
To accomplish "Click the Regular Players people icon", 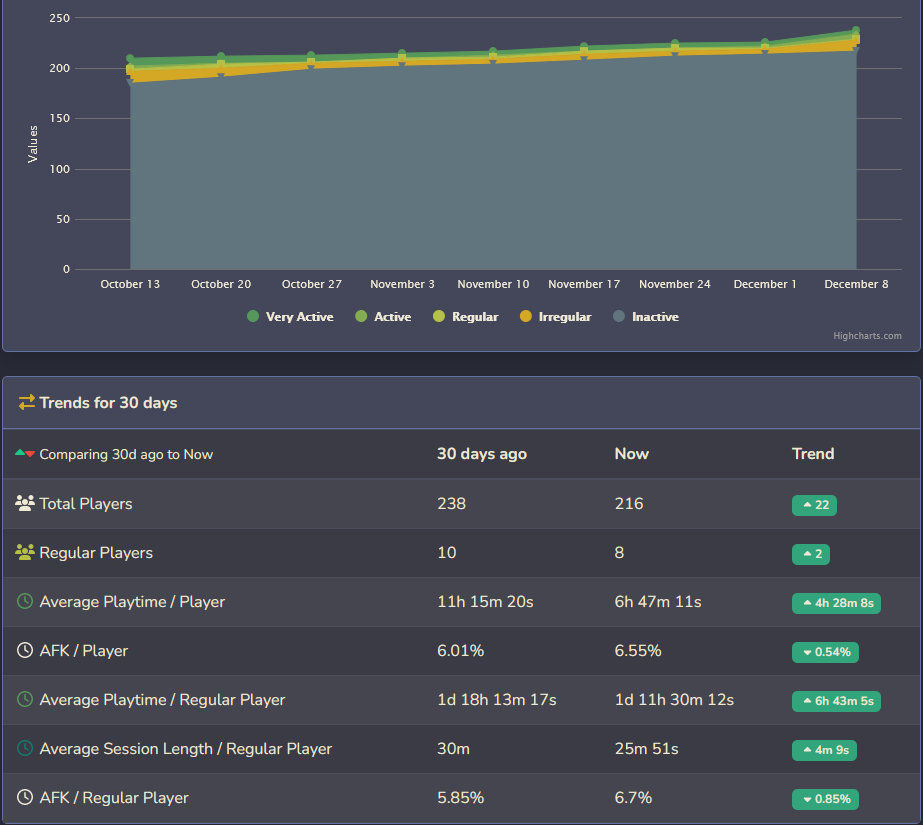I will (x=24, y=552).
